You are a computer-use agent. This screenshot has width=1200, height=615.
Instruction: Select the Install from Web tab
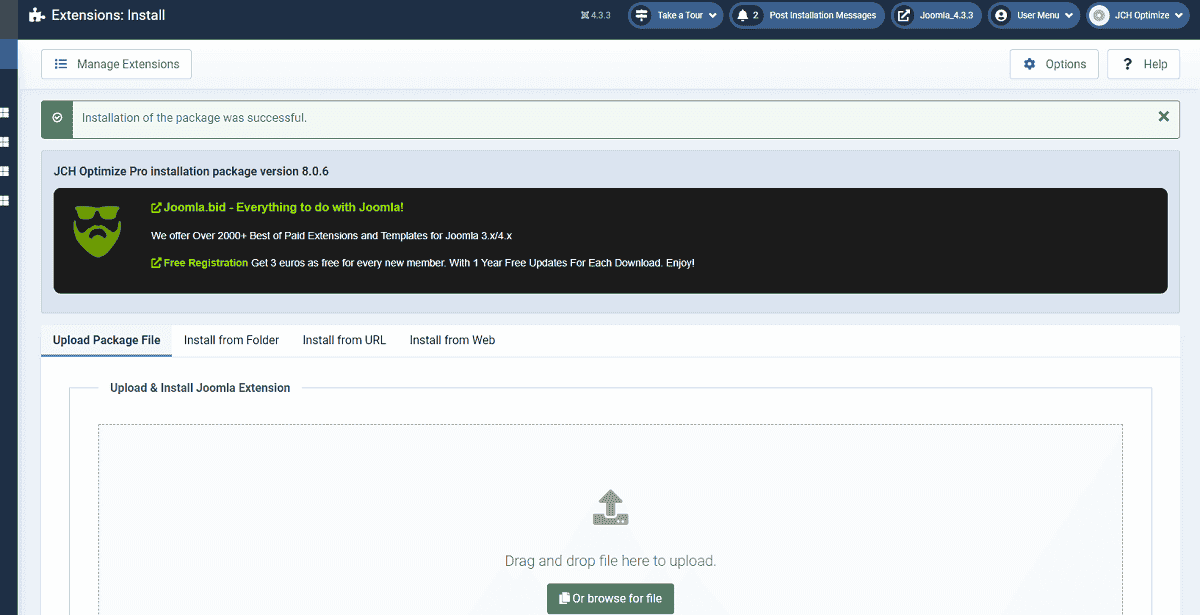click(x=452, y=340)
